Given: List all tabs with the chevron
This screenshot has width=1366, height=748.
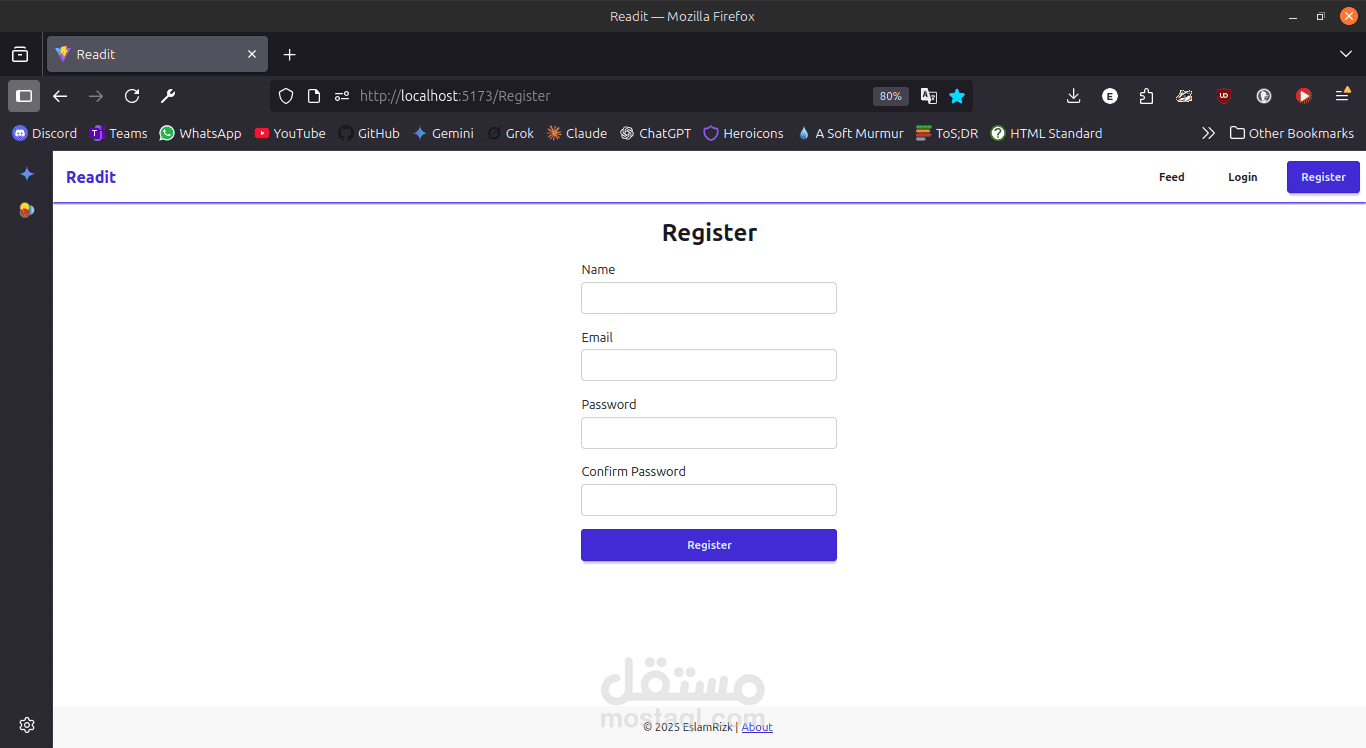Looking at the screenshot, I should click(1345, 54).
